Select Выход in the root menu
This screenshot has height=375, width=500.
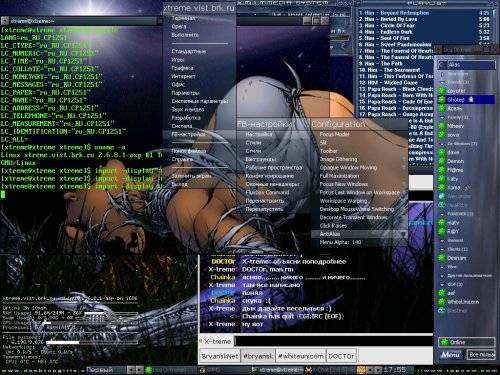pyautogui.click(x=199, y=184)
